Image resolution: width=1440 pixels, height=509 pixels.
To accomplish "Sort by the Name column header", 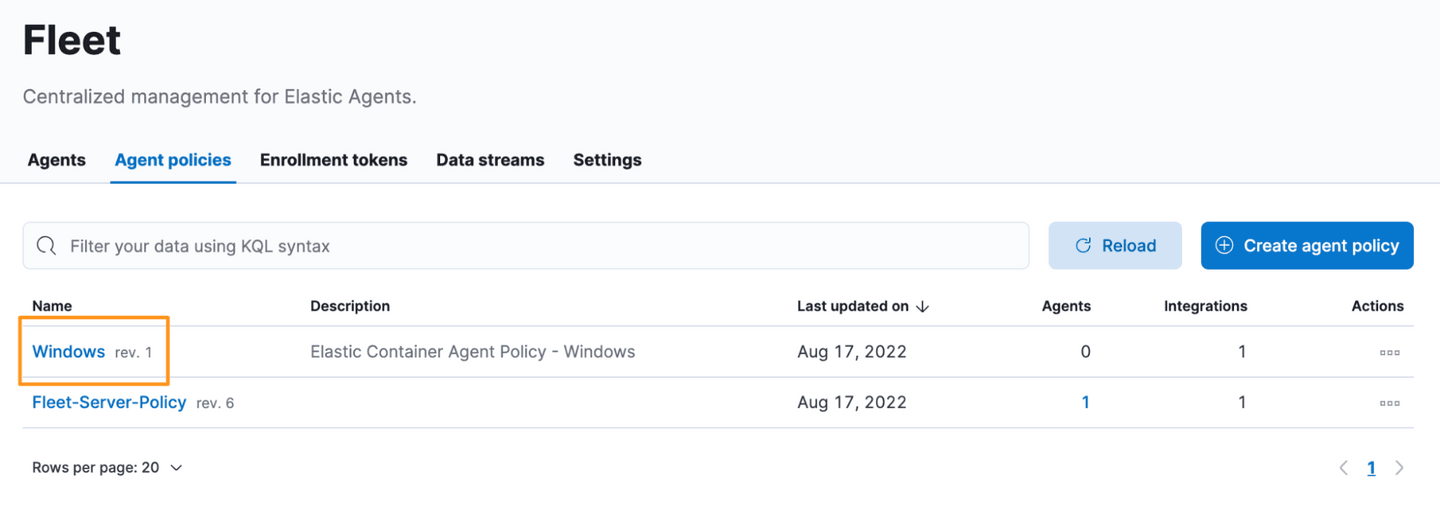I will (x=52, y=306).
